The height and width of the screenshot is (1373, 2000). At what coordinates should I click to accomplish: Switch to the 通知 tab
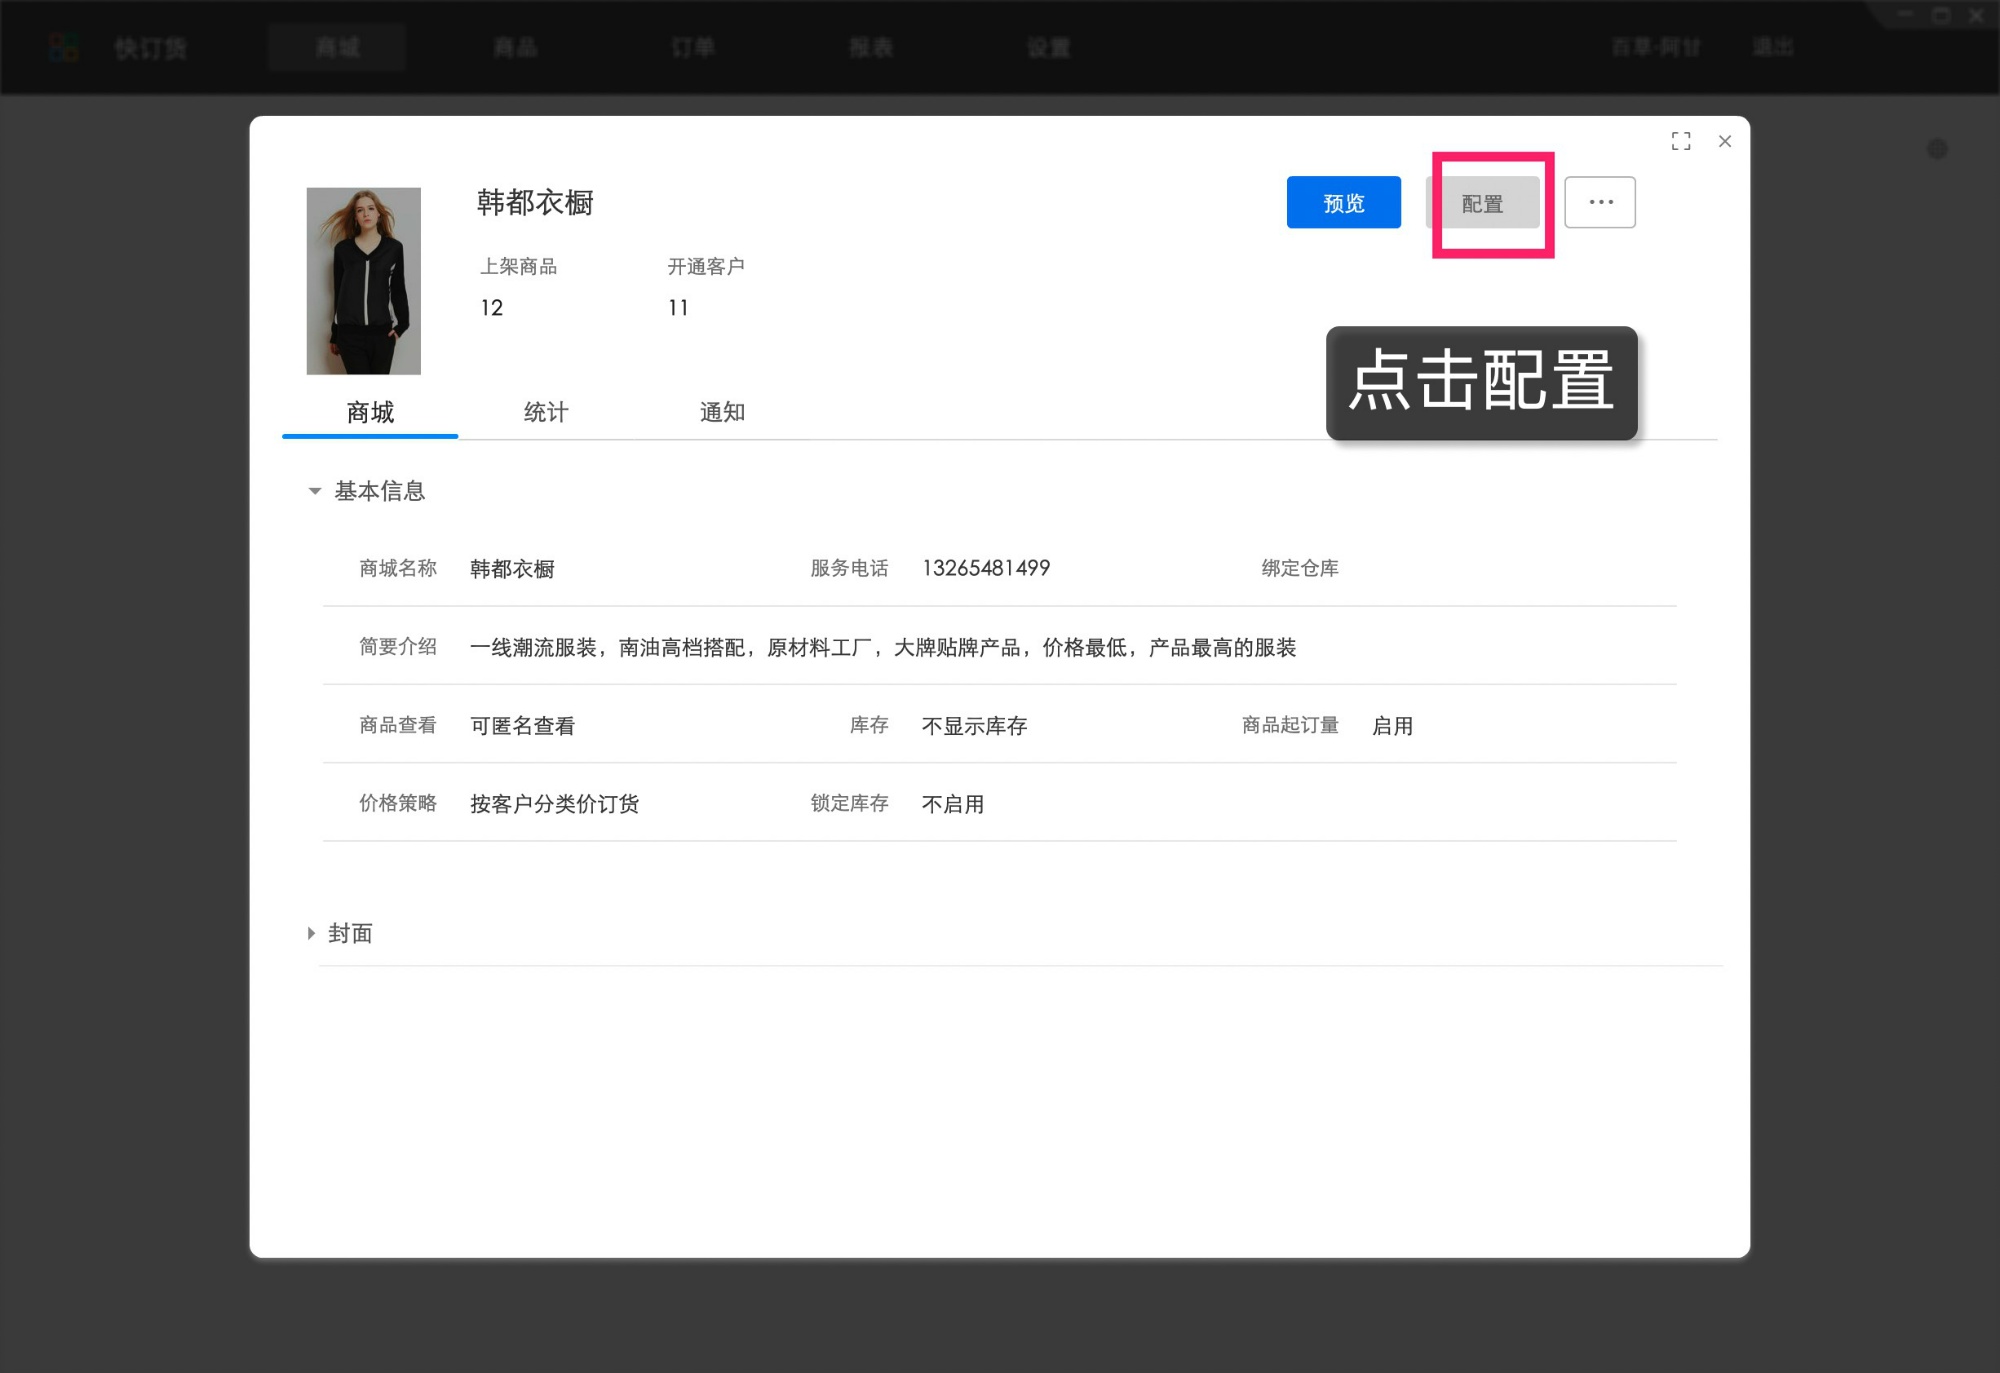(x=724, y=412)
